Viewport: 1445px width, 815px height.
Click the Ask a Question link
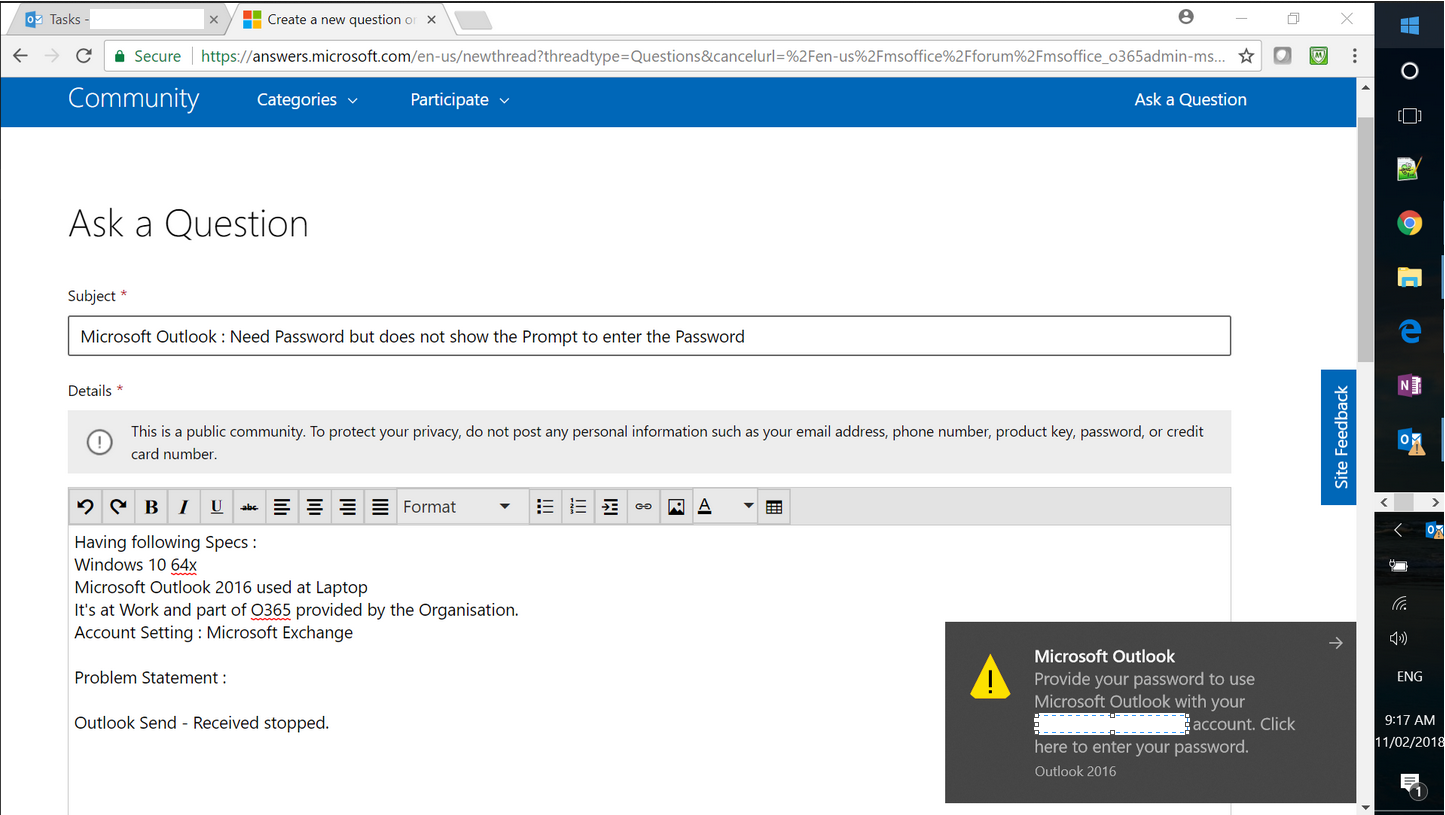pyautogui.click(x=1190, y=100)
